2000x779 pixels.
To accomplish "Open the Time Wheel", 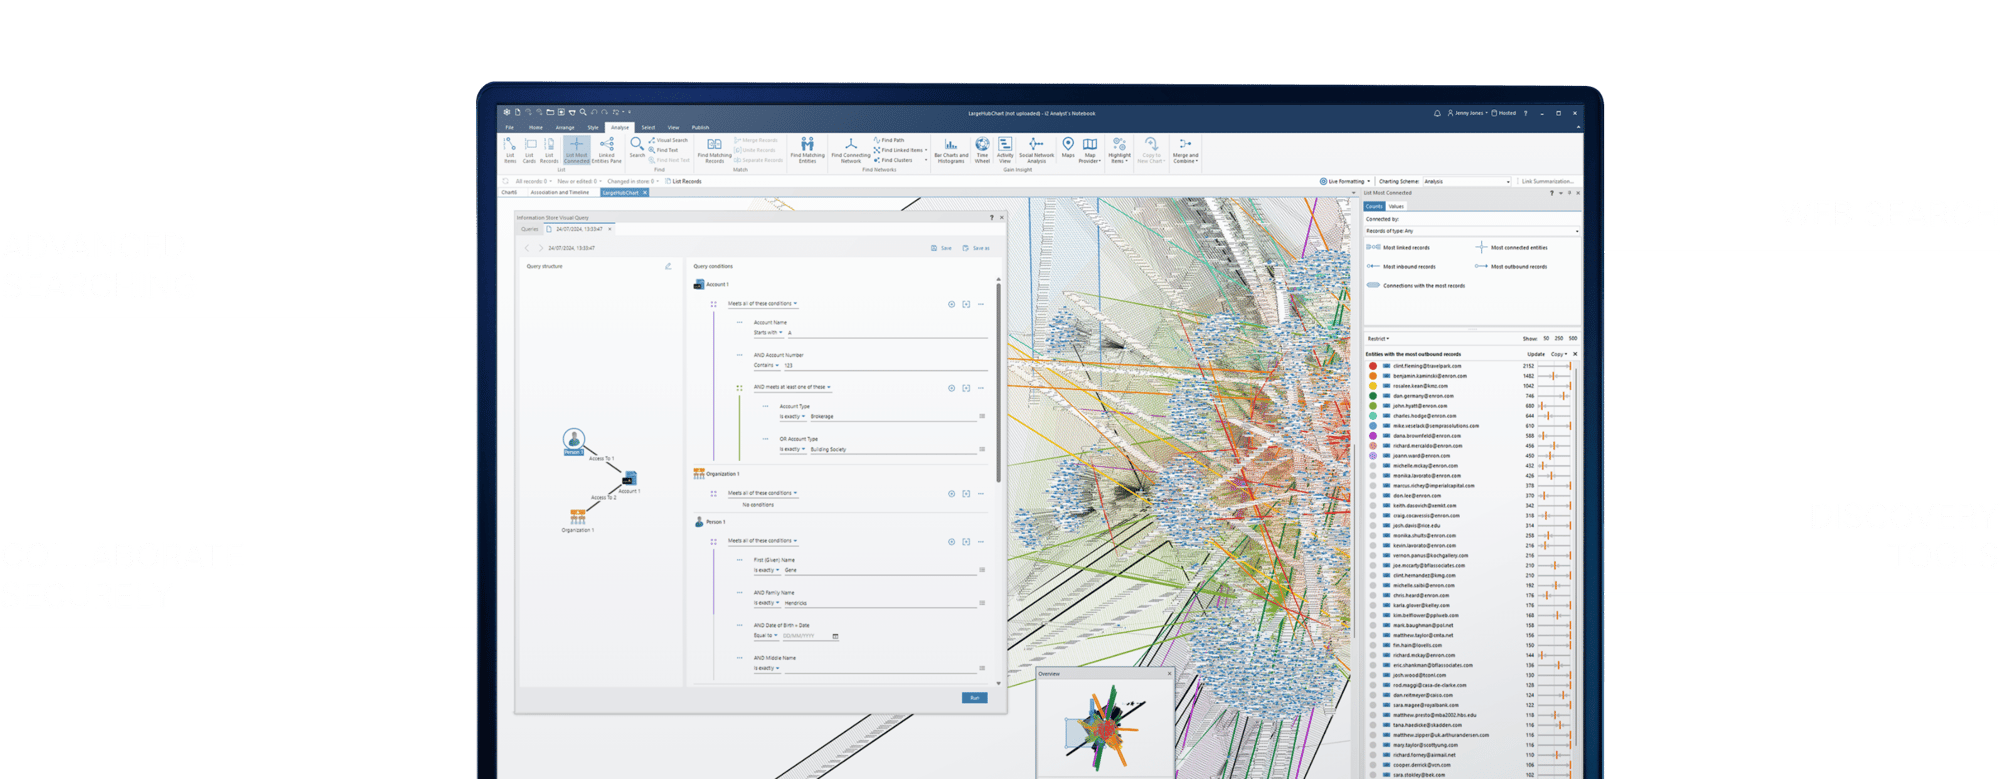I will coord(982,150).
